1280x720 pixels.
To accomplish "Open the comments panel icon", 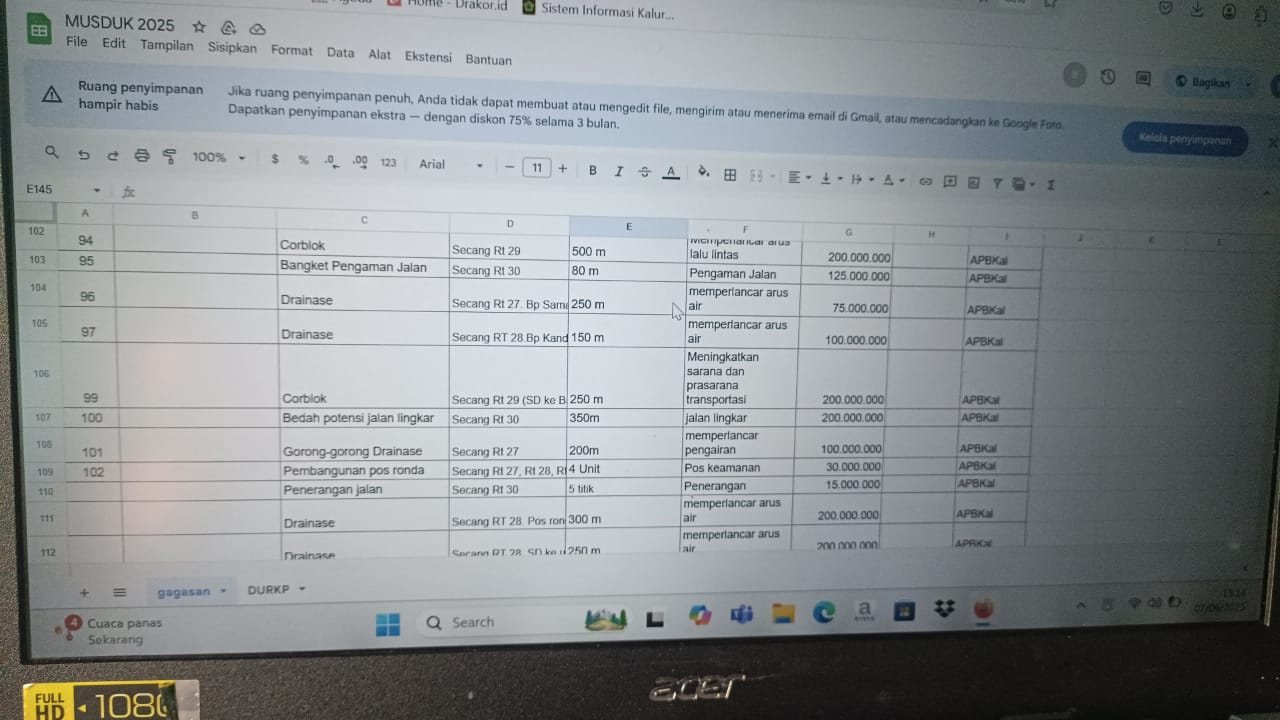I will pos(1142,78).
